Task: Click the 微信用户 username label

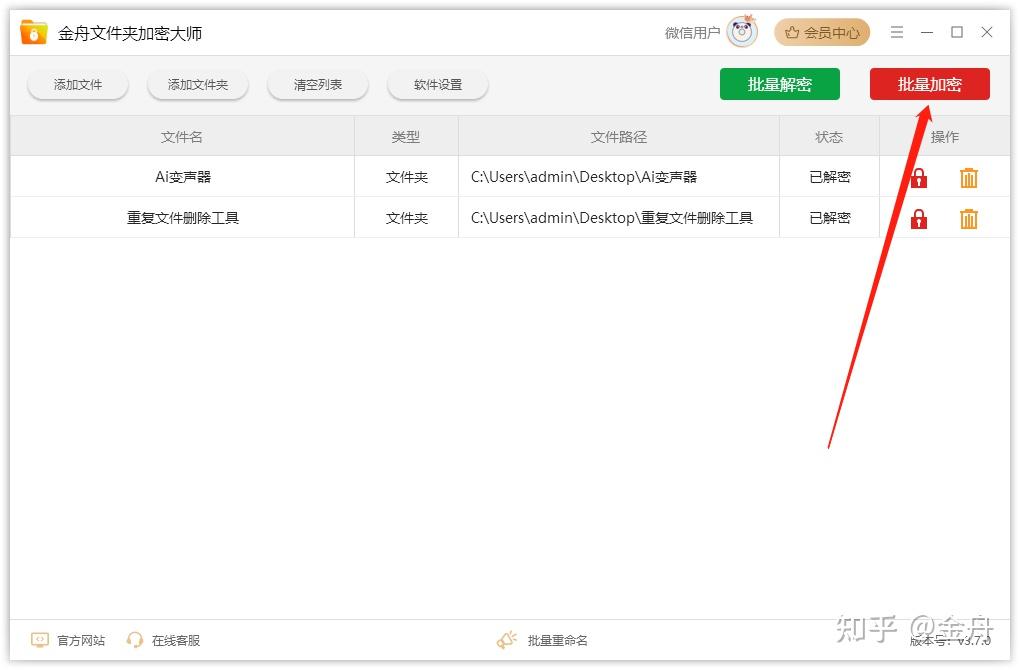Action: click(692, 33)
